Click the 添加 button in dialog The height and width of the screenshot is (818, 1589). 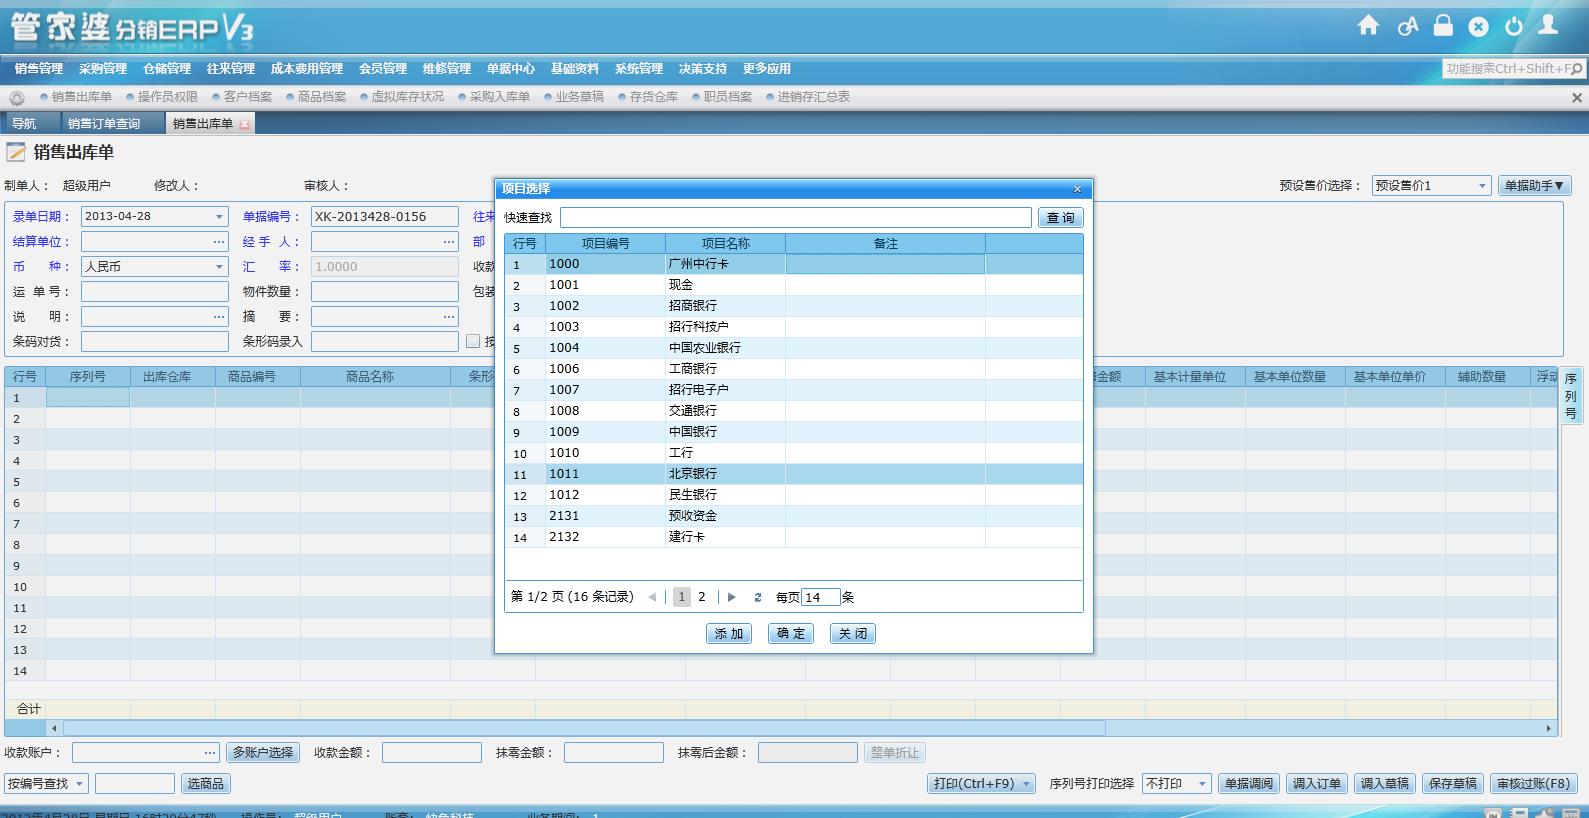(x=728, y=634)
